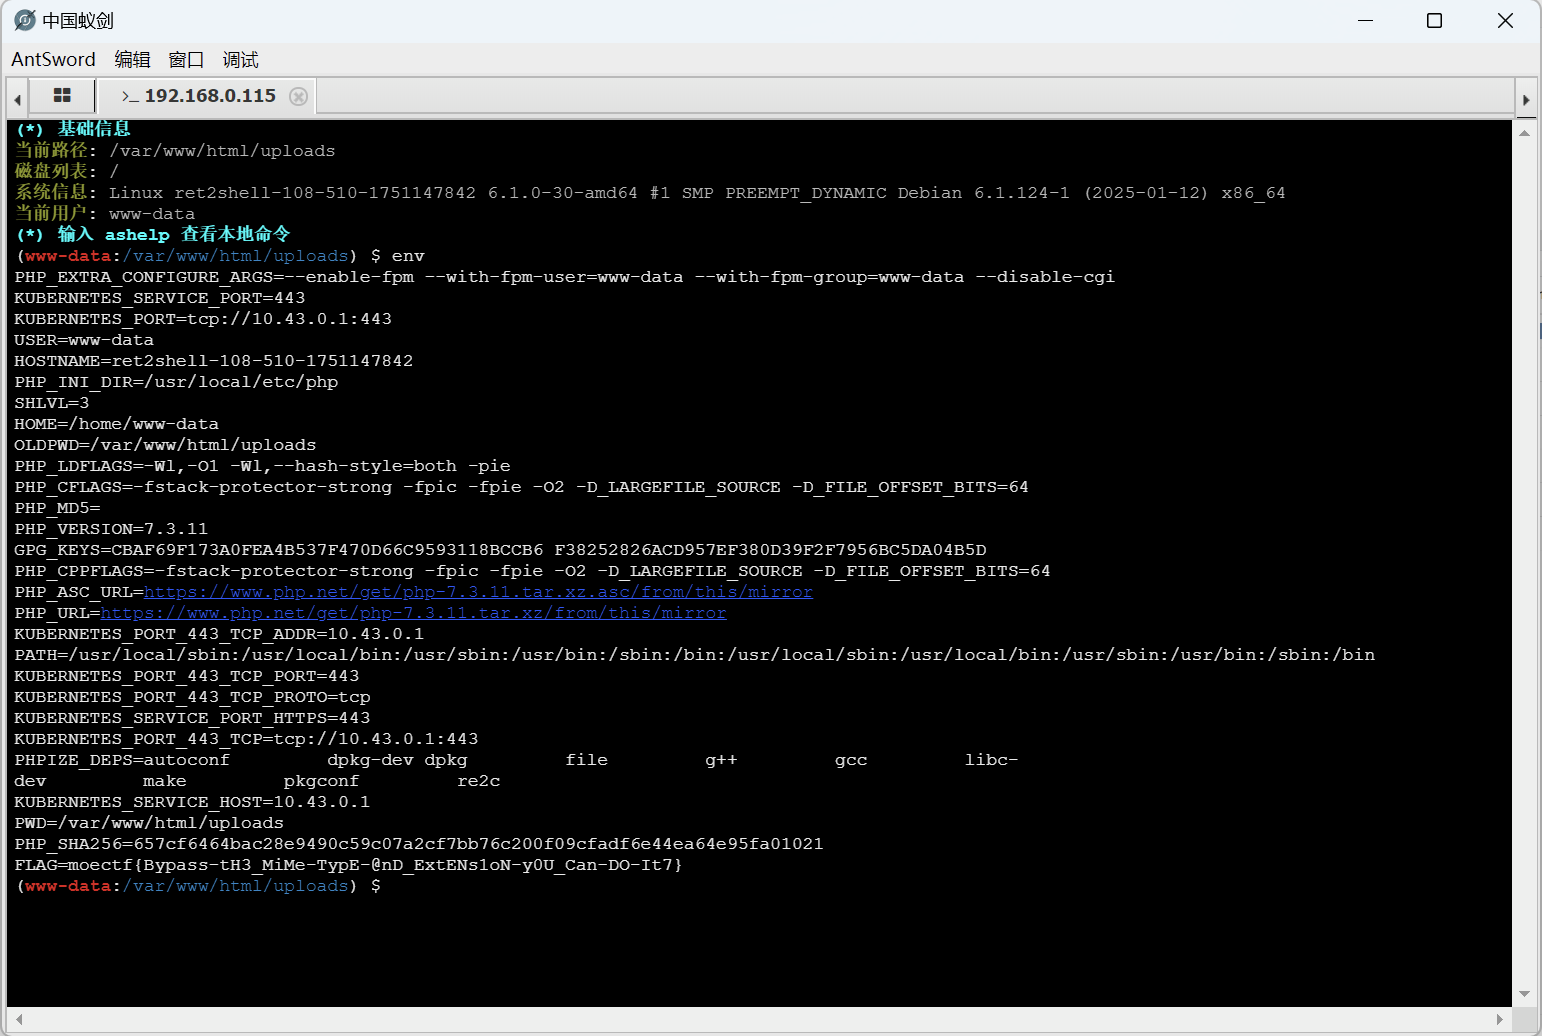
Task: Minimize the 中国蚁剑 window
Action: [x=1366, y=20]
